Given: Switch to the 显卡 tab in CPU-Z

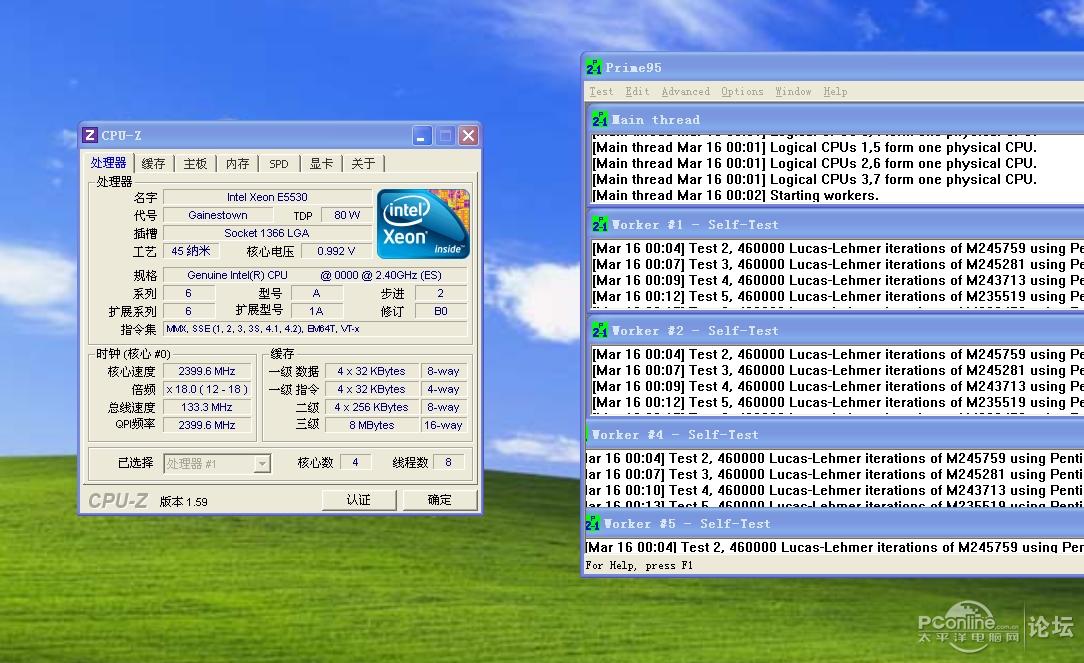Looking at the screenshot, I should point(321,164).
